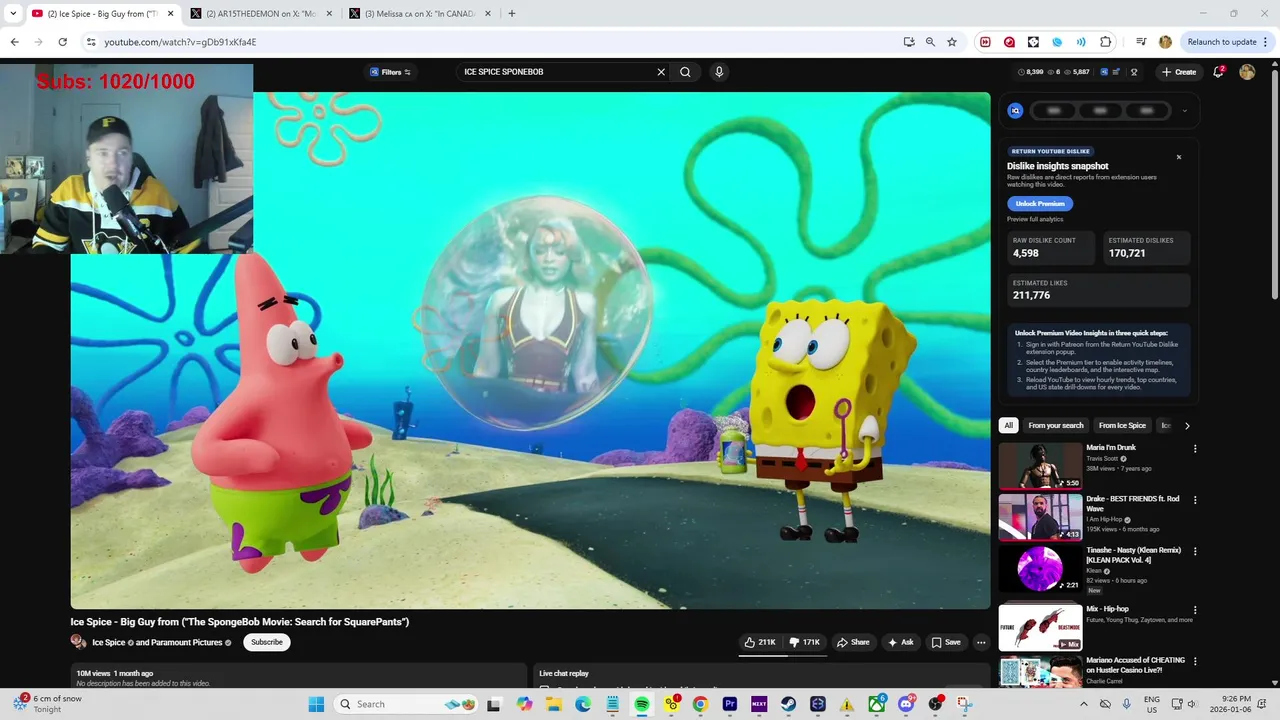Click the trophy icon in the stats bar
1280x720 pixels.
[1134, 72]
